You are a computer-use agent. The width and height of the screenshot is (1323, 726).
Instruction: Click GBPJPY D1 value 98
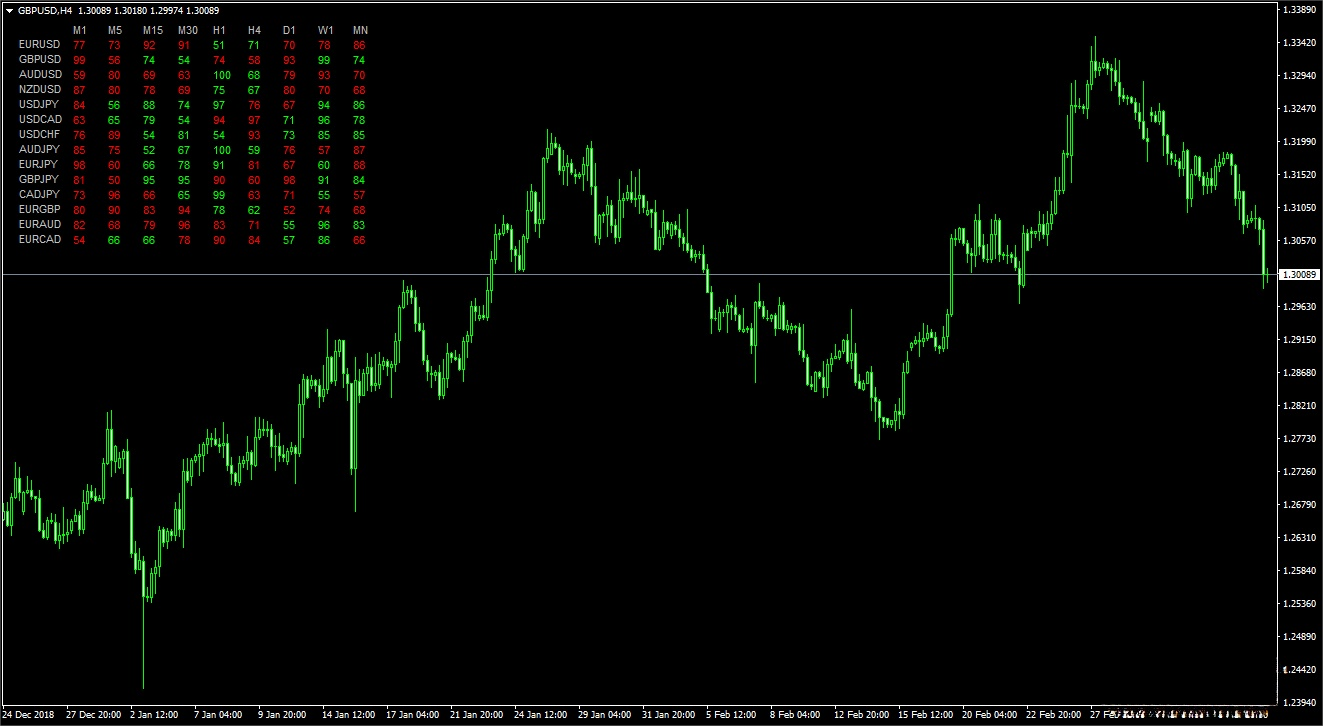(x=289, y=179)
